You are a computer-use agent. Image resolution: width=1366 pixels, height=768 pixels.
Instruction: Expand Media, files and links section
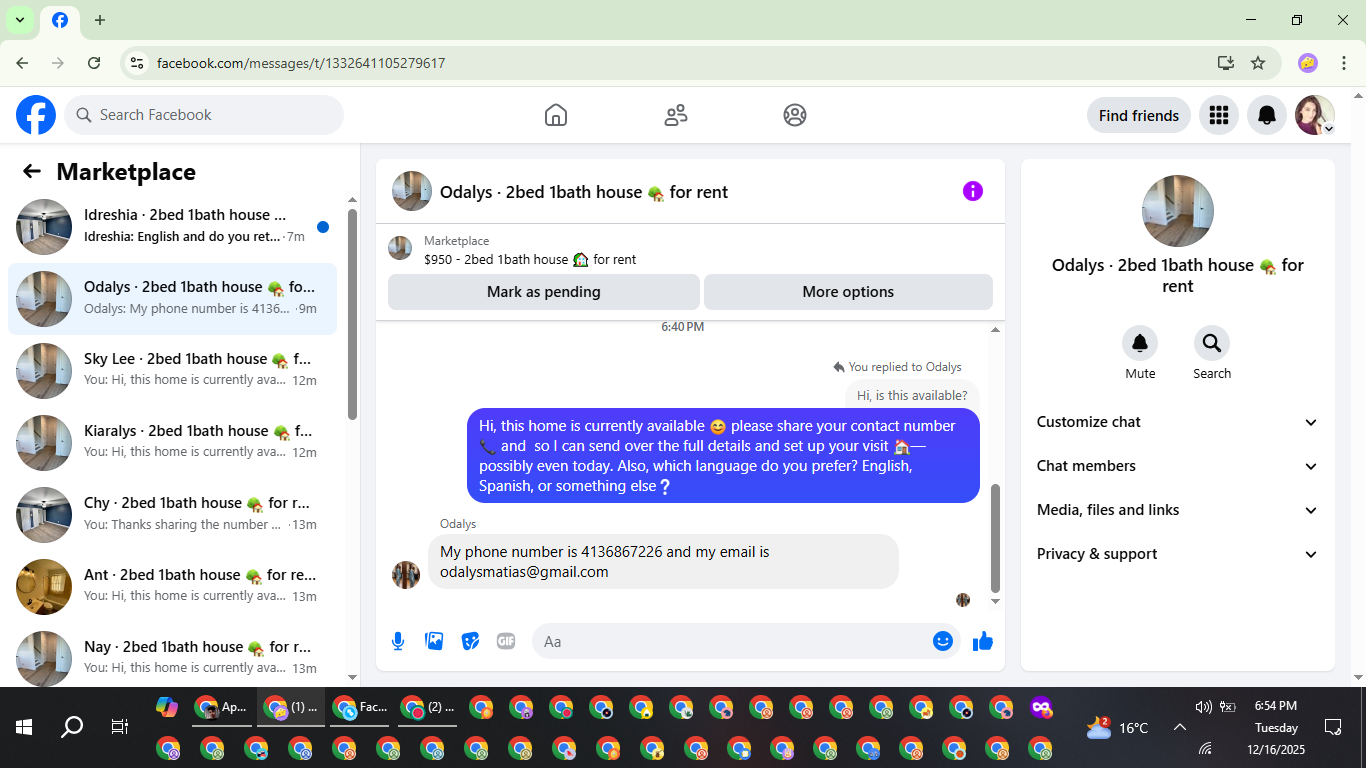pyautogui.click(x=1178, y=510)
